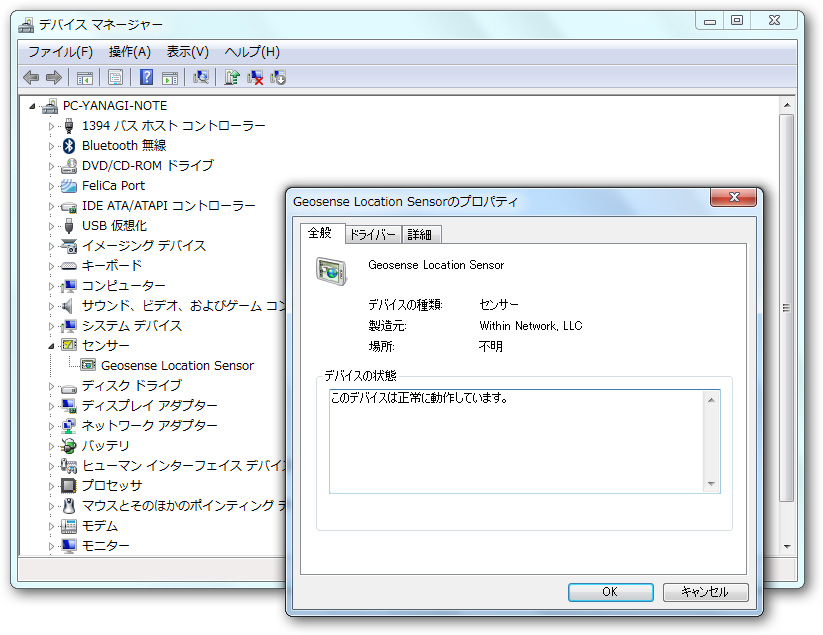
Task: Select the Geosense Location Sensor device icon
Action: point(87,365)
